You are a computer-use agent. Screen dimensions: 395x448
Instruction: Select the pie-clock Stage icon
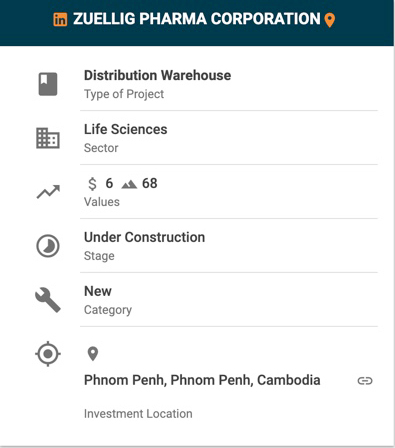[48, 246]
